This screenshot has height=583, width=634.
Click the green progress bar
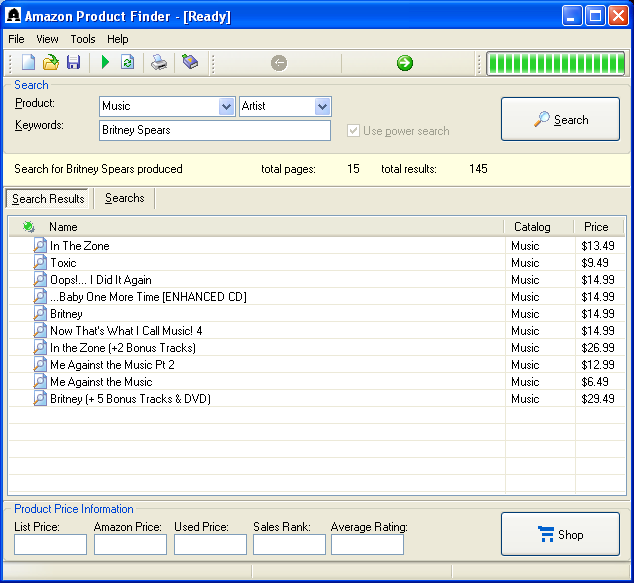pyautogui.click(x=555, y=64)
